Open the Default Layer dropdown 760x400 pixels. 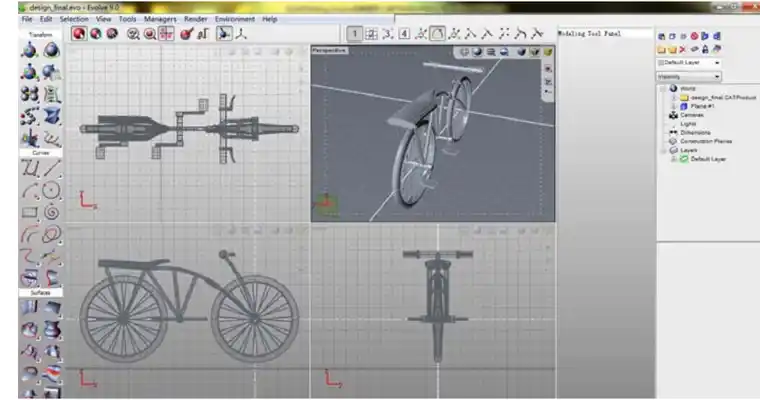[689, 63]
